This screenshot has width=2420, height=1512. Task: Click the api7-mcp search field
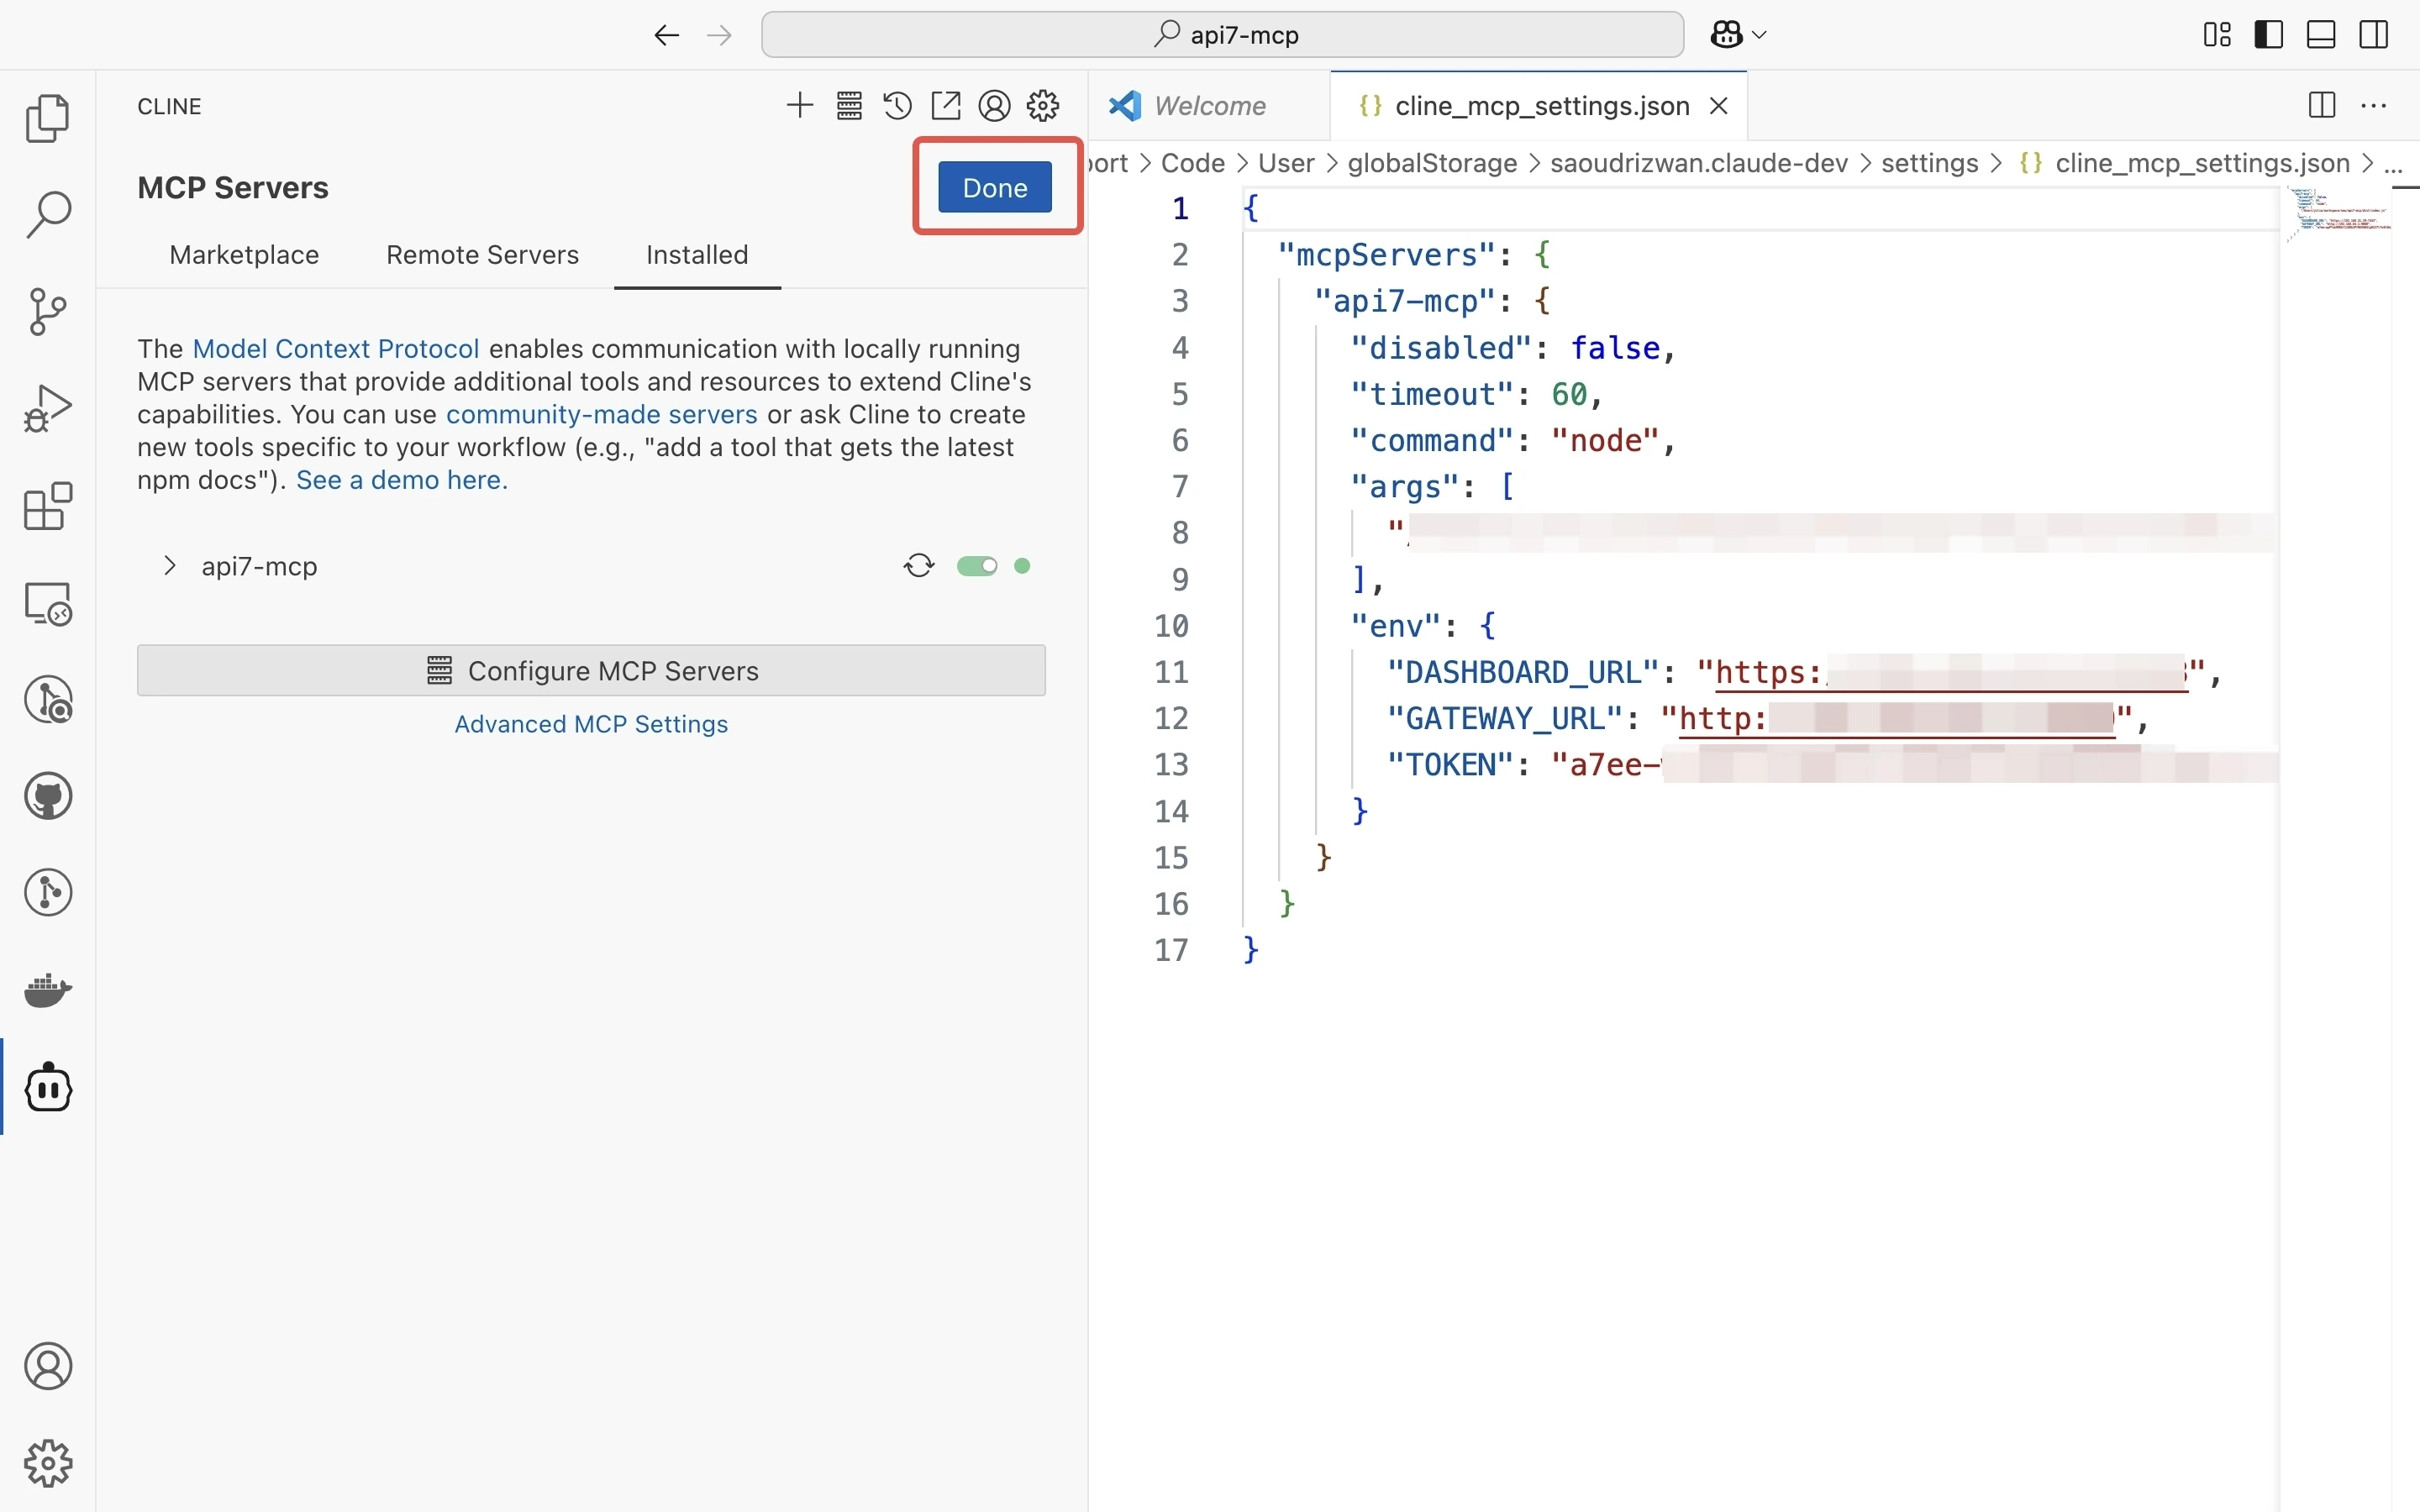(x=1222, y=35)
